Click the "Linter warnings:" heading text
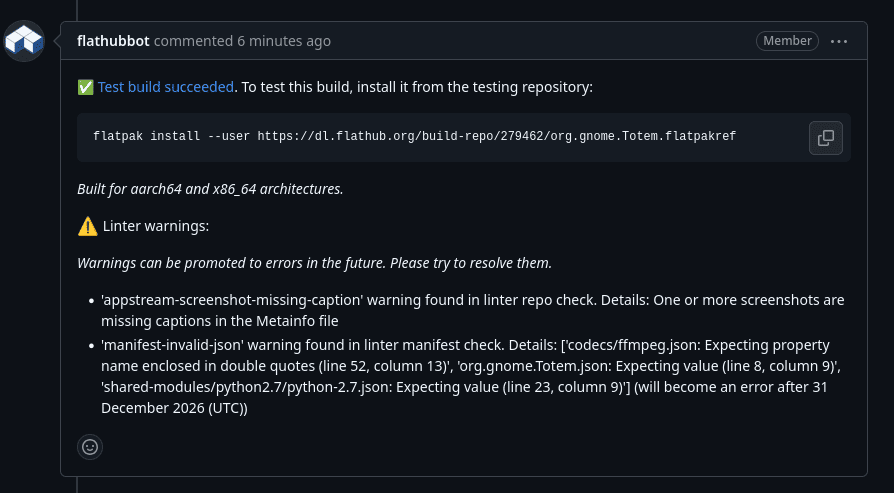The image size is (894, 493). pos(155,226)
